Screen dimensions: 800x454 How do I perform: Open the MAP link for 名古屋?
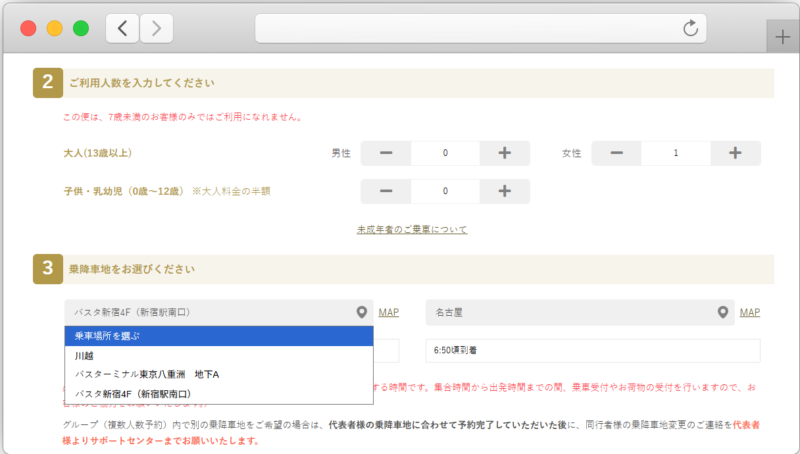750,312
